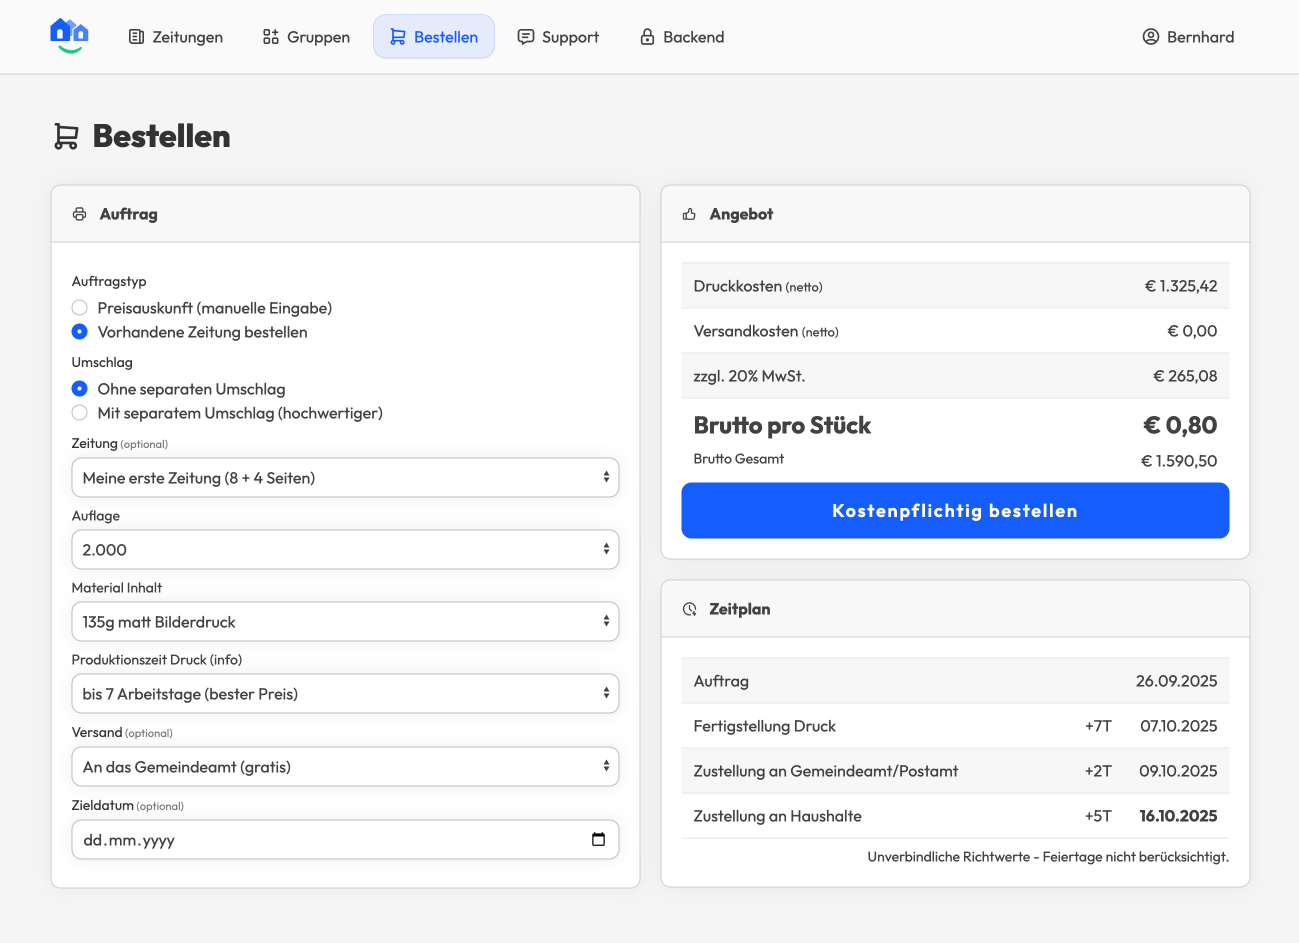1299x943 pixels.
Task: Open the Support page link
Action: [x=558, y=37]
